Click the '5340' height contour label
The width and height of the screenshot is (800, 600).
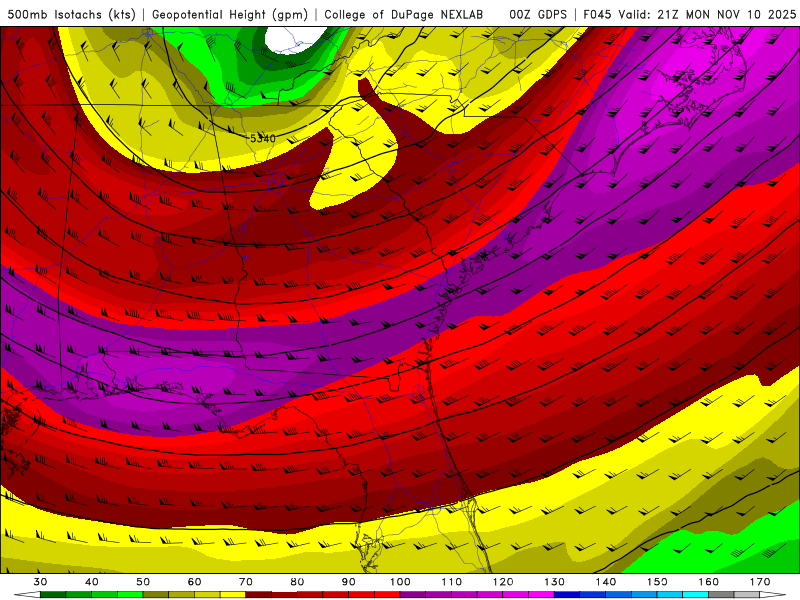(263, 138)
